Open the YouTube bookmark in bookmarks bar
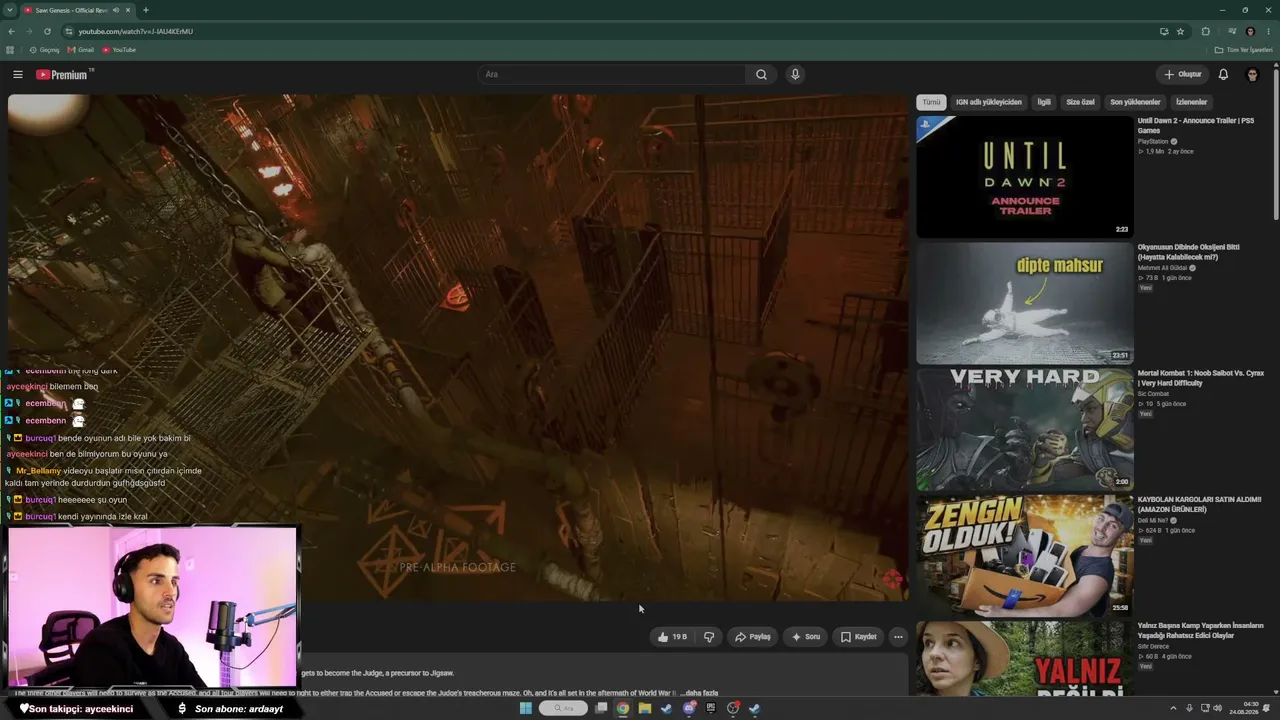 pos(119,50)
